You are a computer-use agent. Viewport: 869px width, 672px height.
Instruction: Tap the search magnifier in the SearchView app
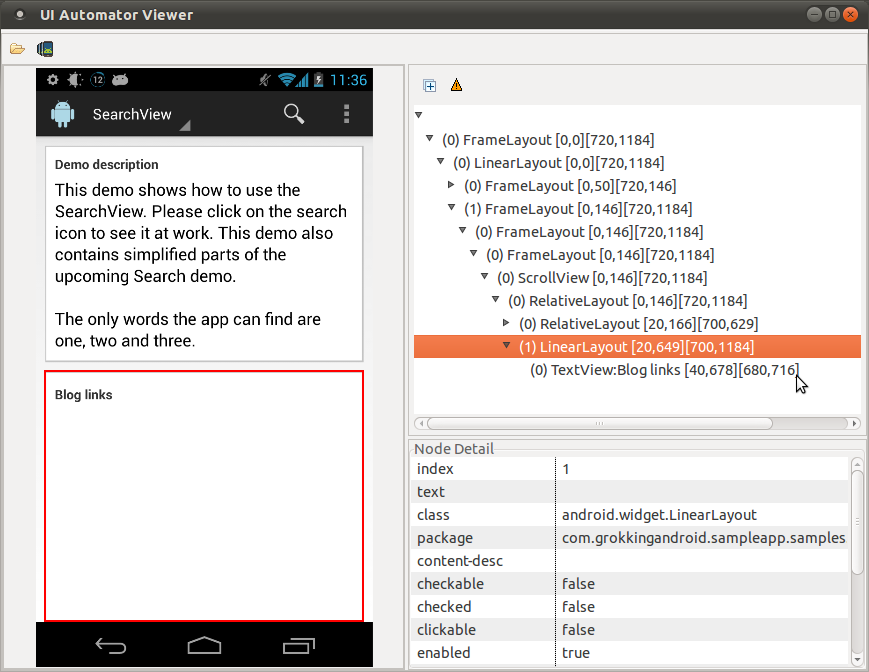pos(294,114)
